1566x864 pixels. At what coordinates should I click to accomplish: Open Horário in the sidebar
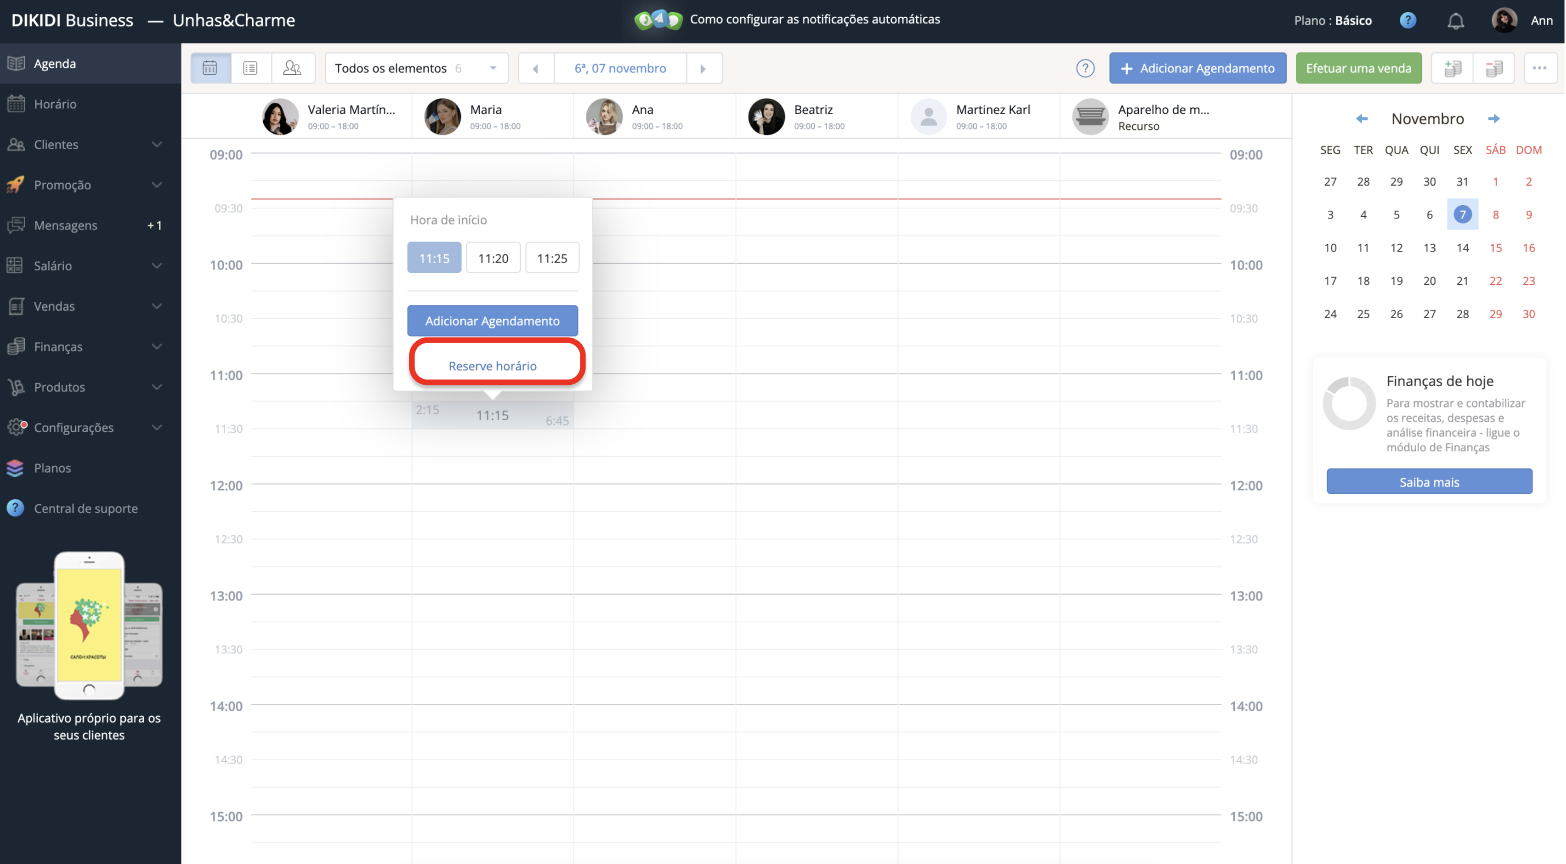click(x=55, y=104)
